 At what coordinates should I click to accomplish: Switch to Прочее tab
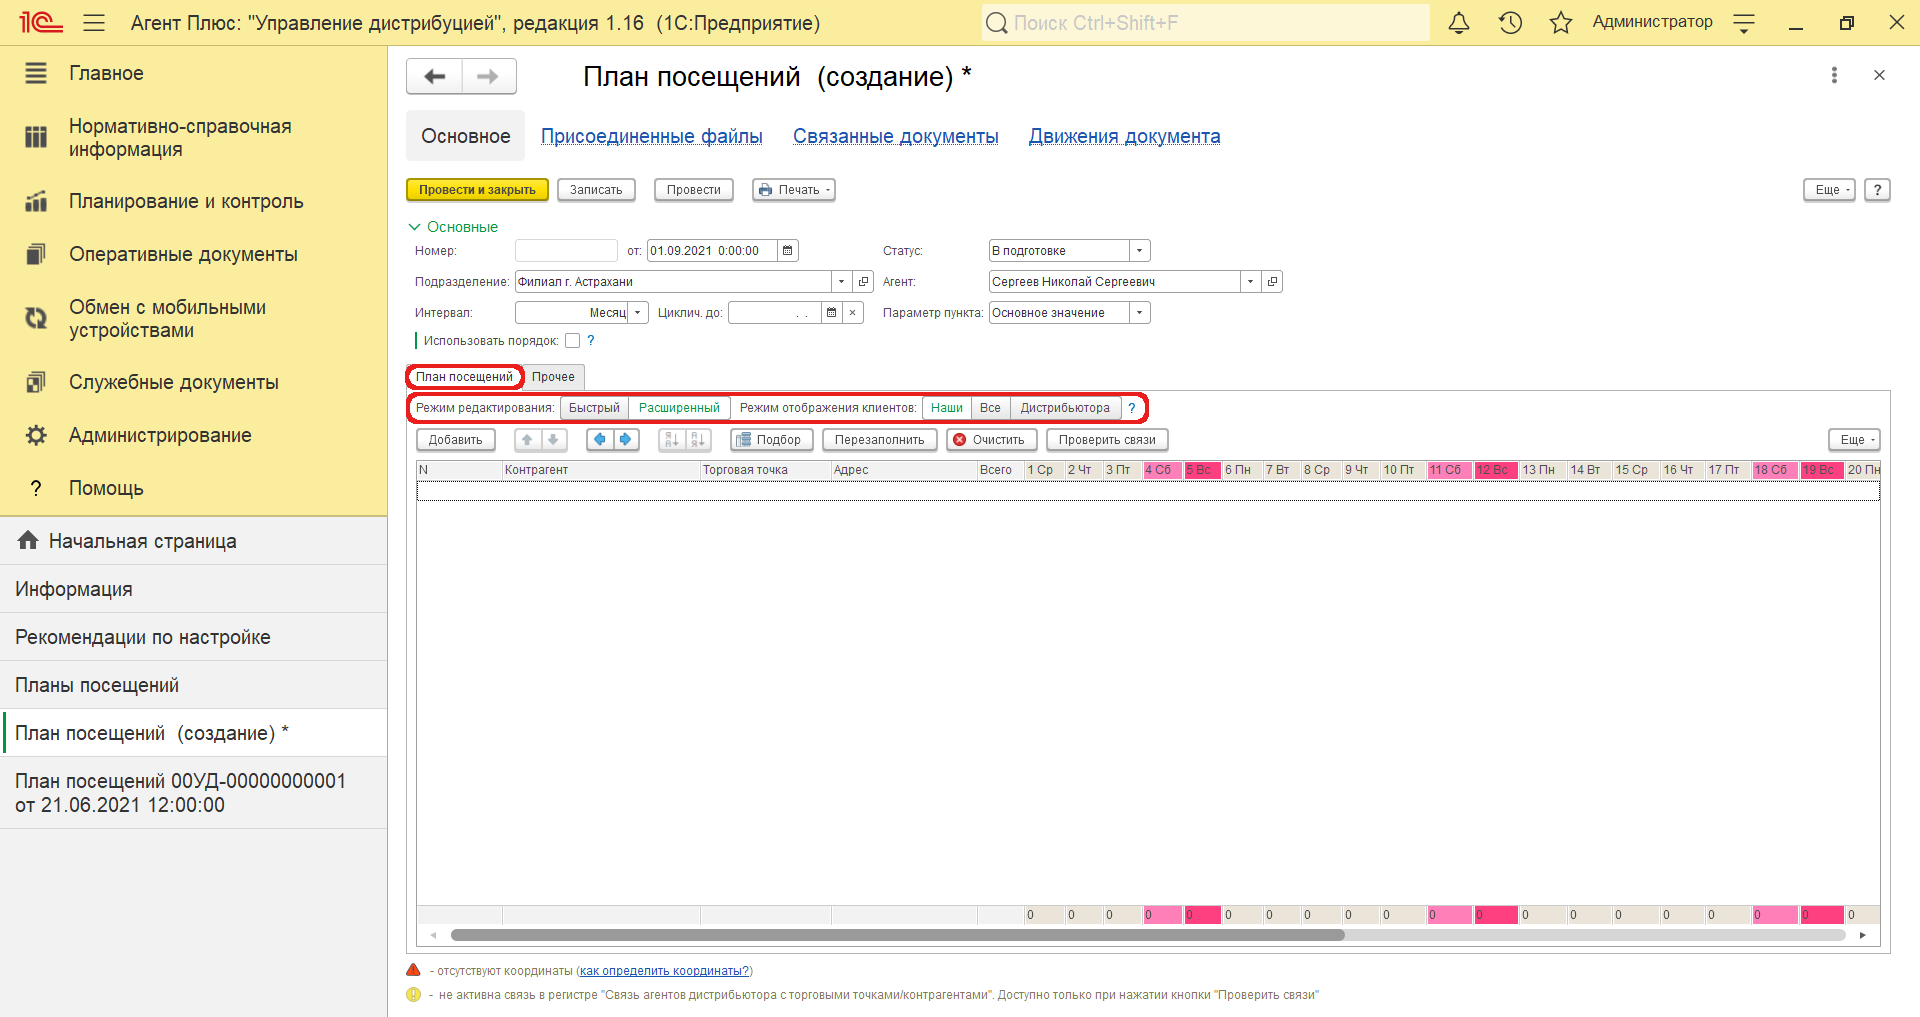pyautogui.click(x=553, y=377)
